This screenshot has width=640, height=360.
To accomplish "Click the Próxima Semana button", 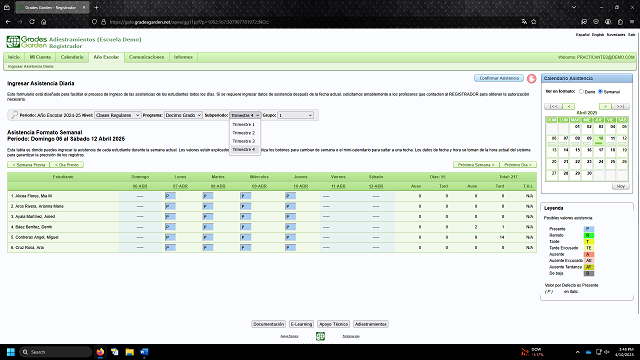I will 476,165.
